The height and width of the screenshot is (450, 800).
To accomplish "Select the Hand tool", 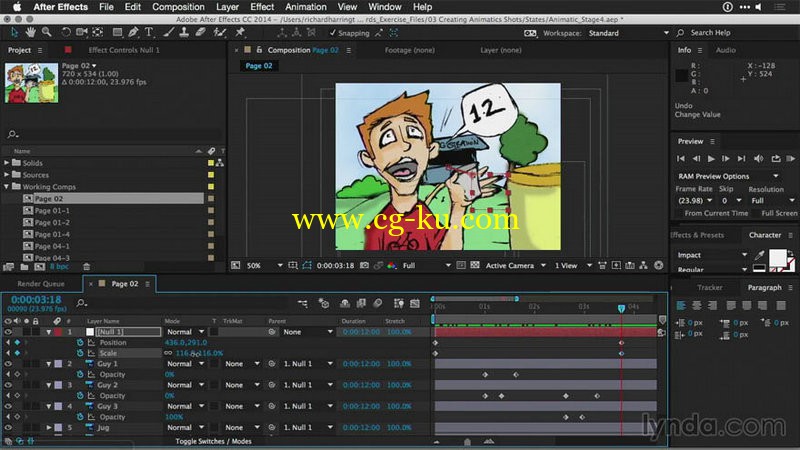I will click(x=31, y=33).
